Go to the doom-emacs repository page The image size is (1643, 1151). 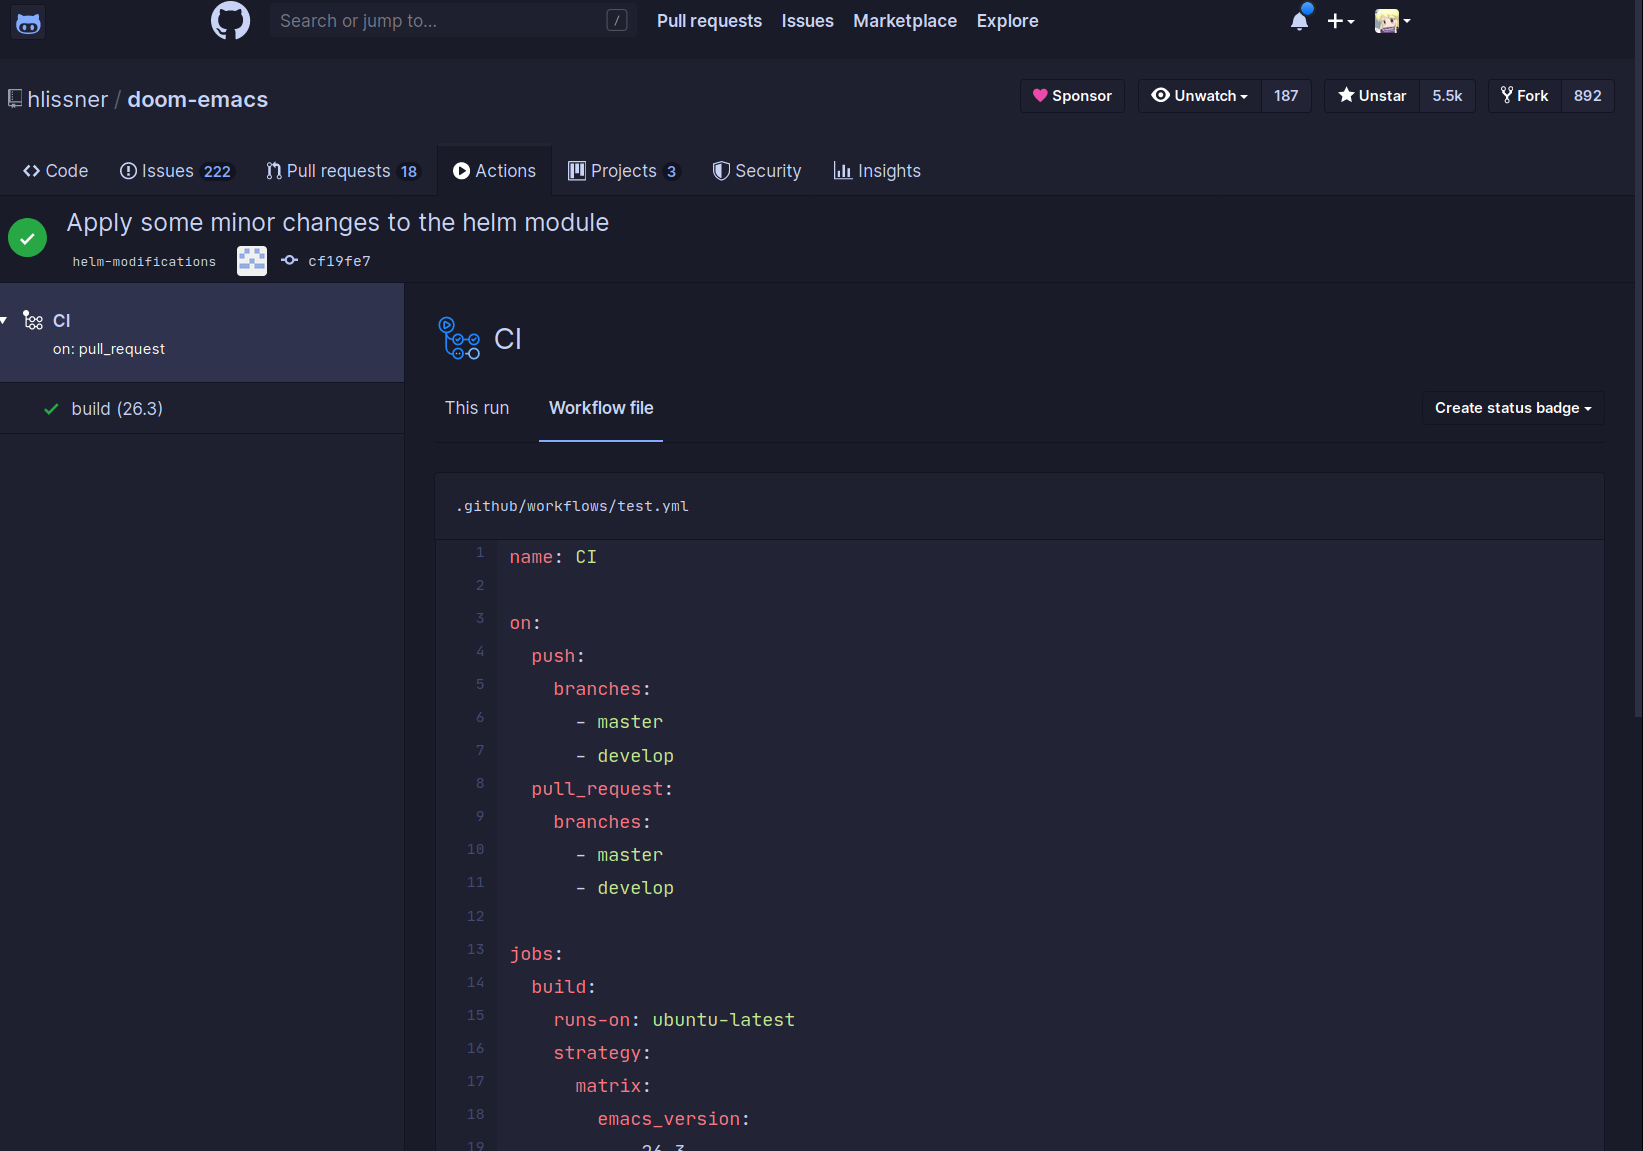197,99
